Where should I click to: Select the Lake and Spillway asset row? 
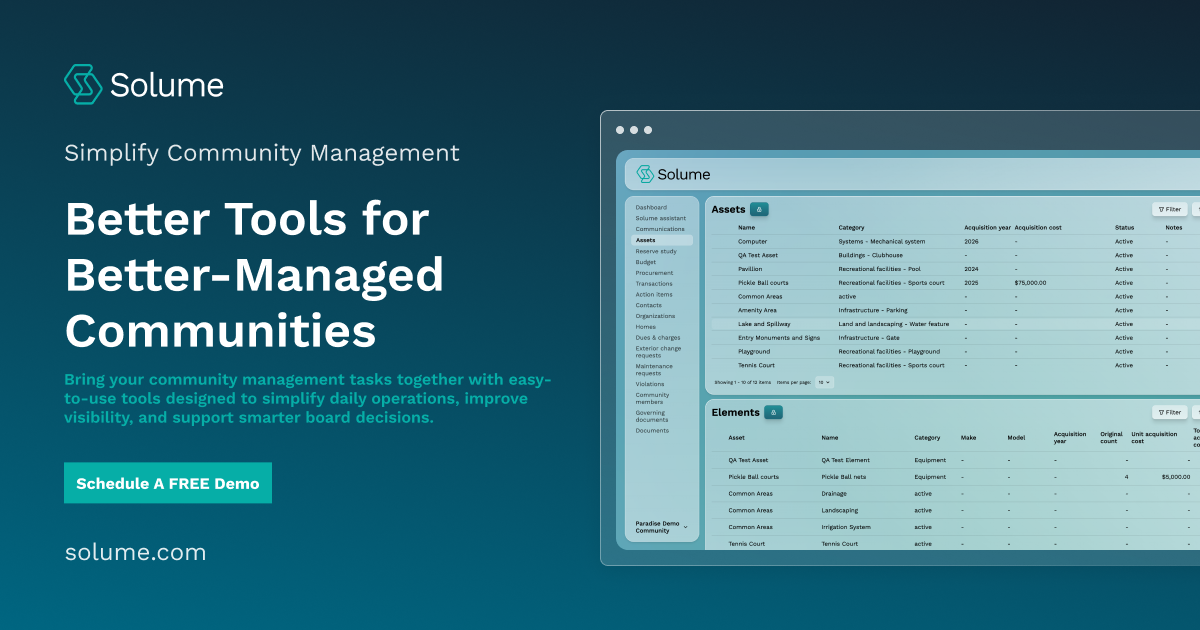tap(955, 324)
